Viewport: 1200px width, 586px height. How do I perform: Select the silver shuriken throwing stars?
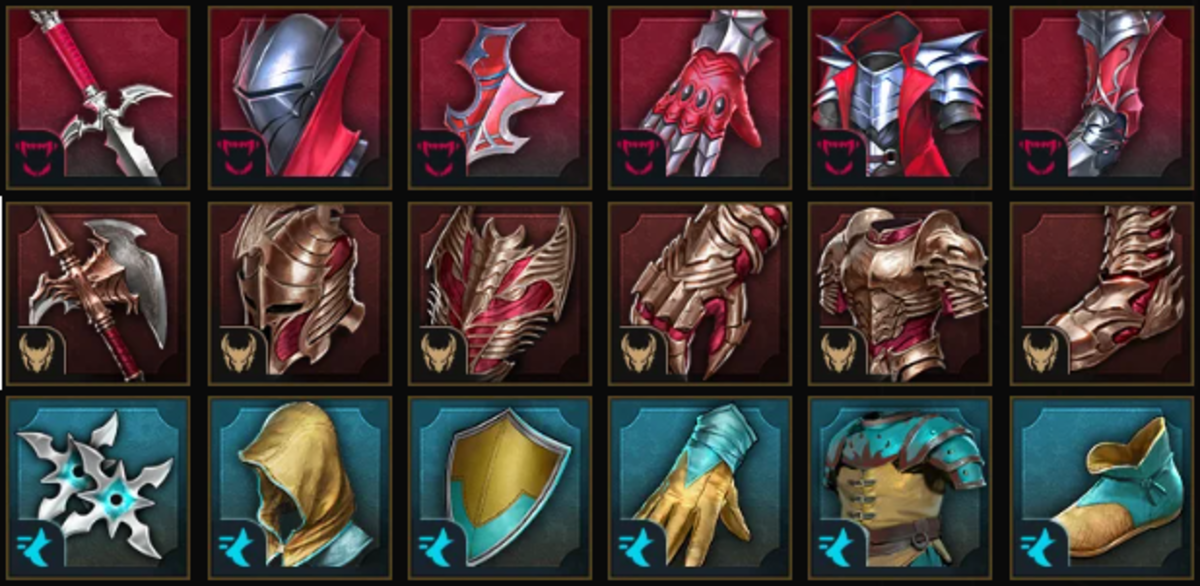99,488
